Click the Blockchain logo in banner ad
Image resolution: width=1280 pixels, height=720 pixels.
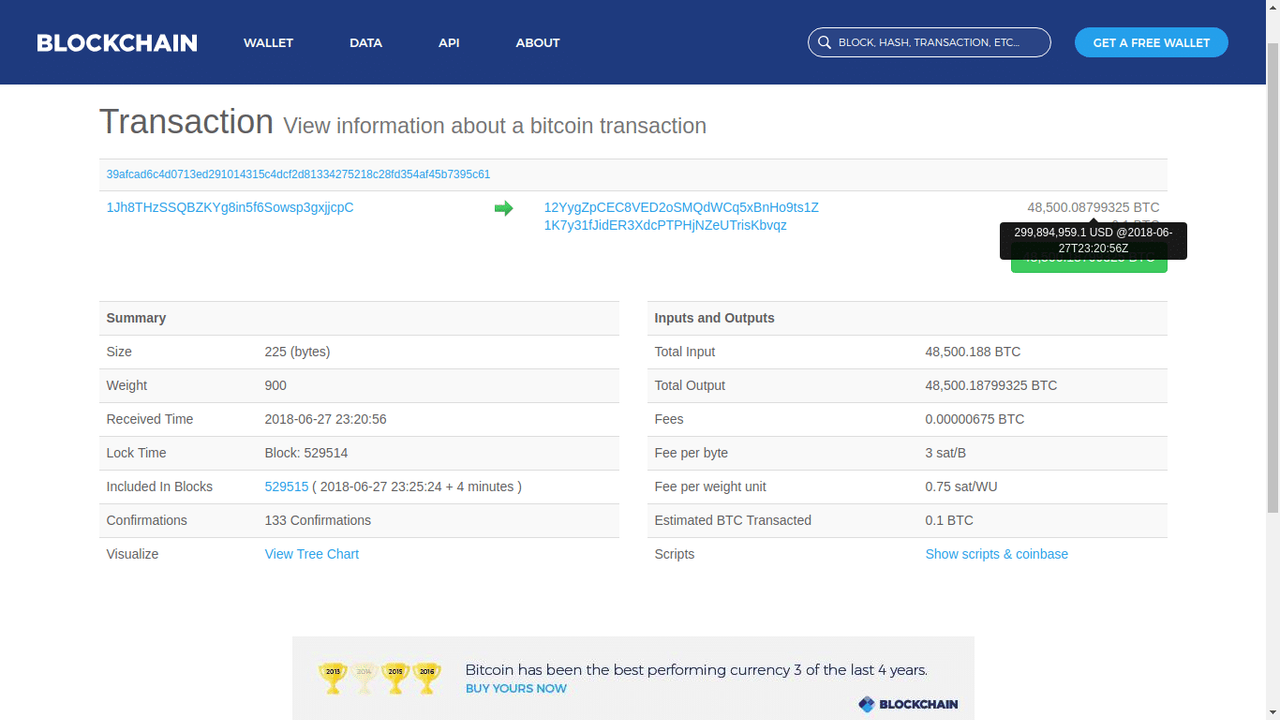click(908, 704)
